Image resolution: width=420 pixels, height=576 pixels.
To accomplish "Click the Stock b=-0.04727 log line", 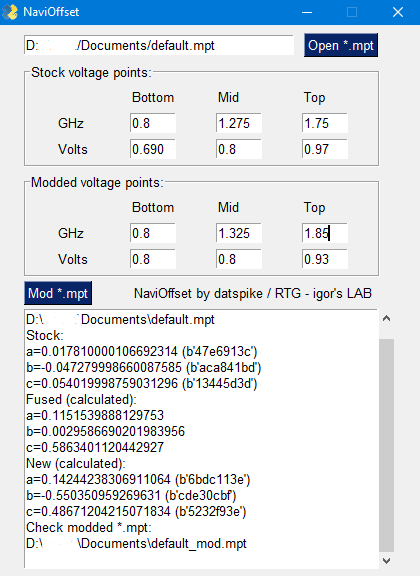I will (x=144, y=367).
